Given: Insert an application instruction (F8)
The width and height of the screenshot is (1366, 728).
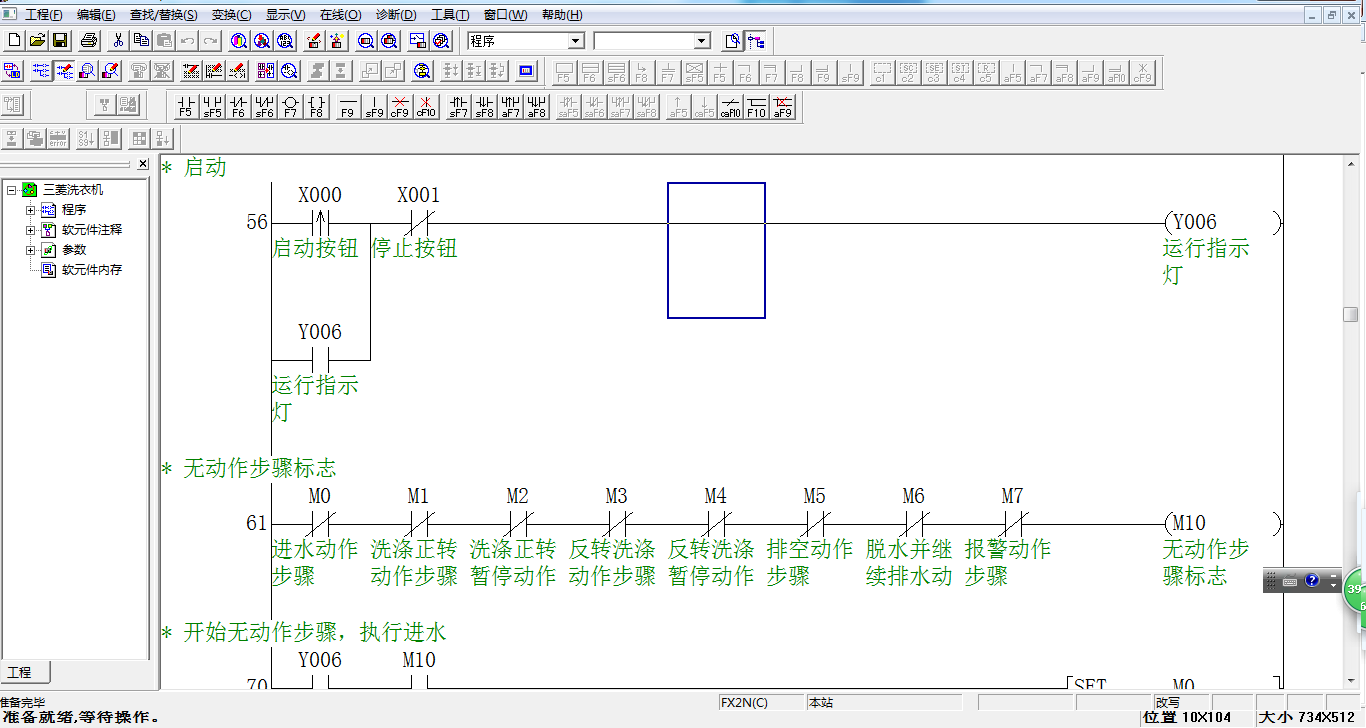Looking at the screenshot, I should (316, 106).
